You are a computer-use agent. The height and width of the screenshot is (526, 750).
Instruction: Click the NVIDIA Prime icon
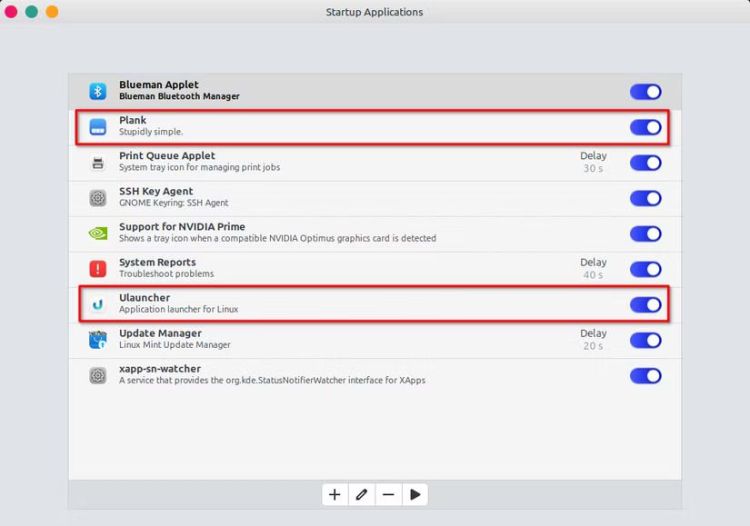[x=98, y=233]
